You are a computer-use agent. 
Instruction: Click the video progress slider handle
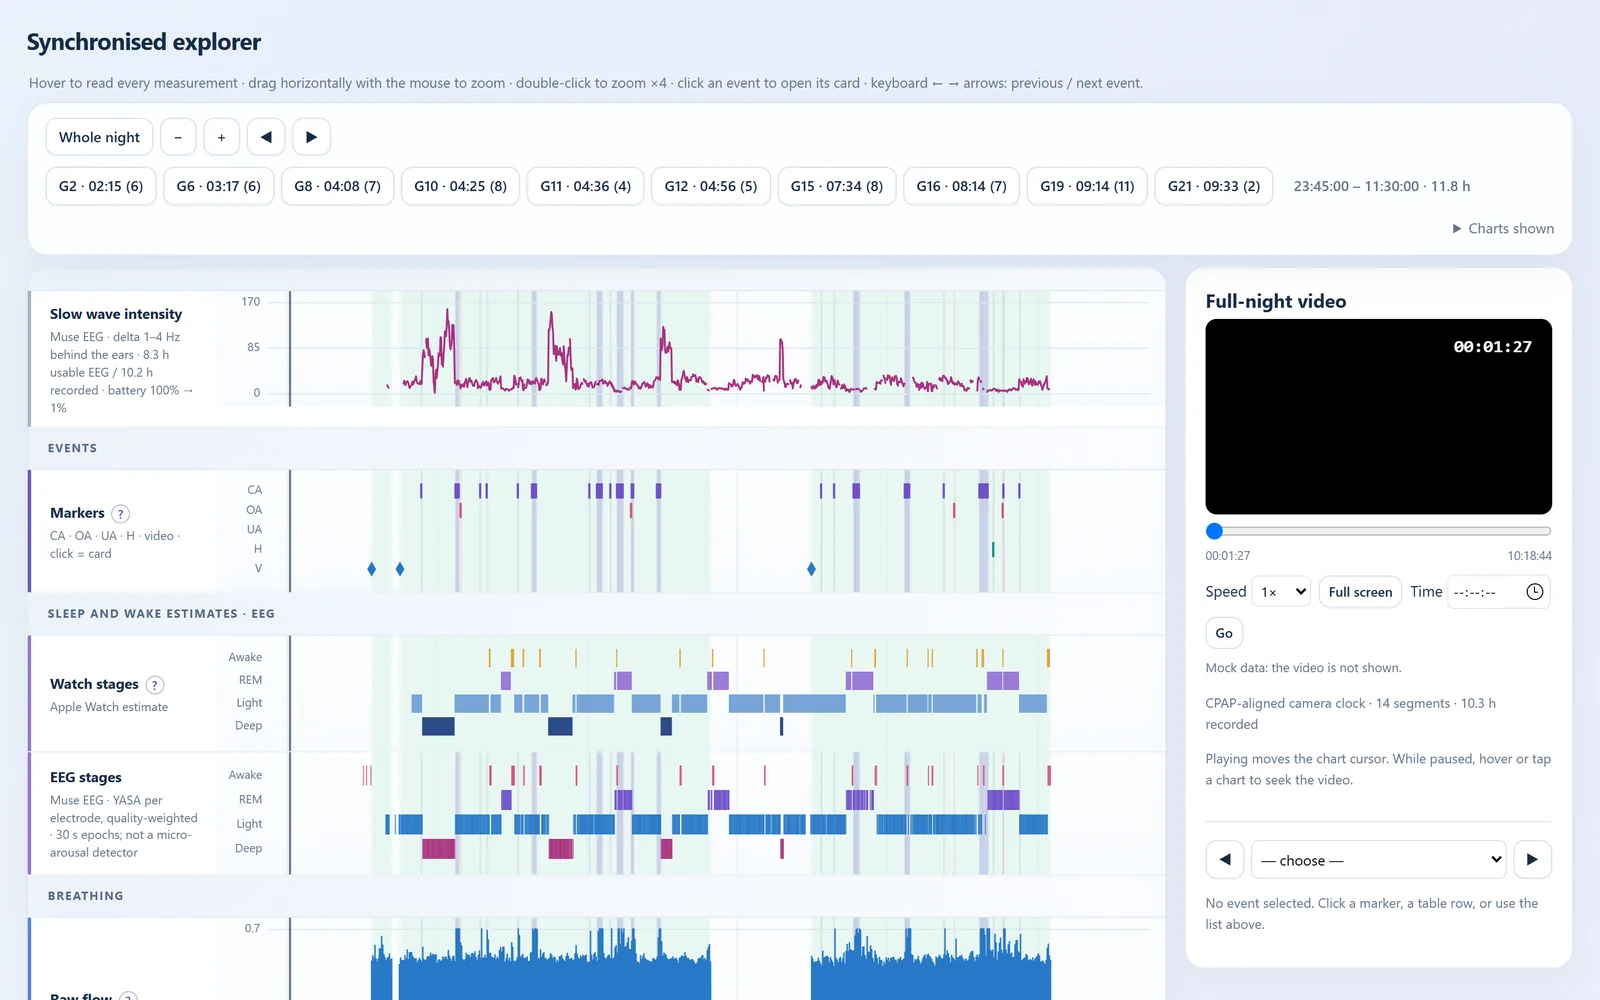1214,531
